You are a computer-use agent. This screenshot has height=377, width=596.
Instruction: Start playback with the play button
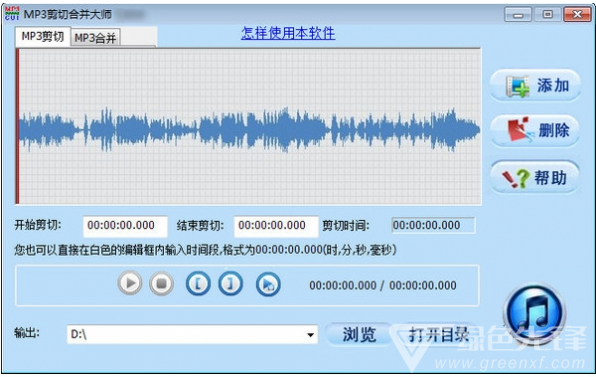(x=130, y=283)
